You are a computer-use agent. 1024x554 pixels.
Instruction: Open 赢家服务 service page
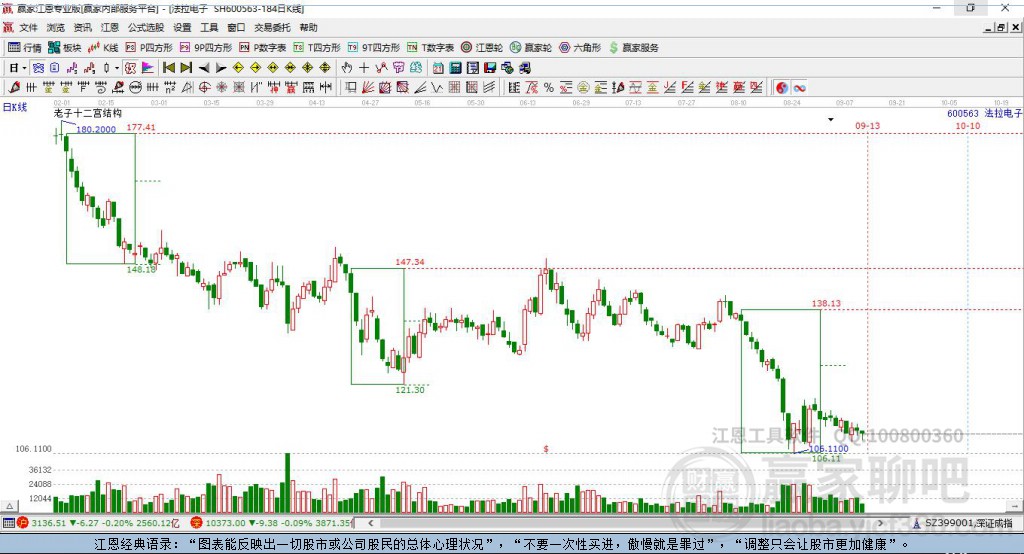tap(633, 48)
